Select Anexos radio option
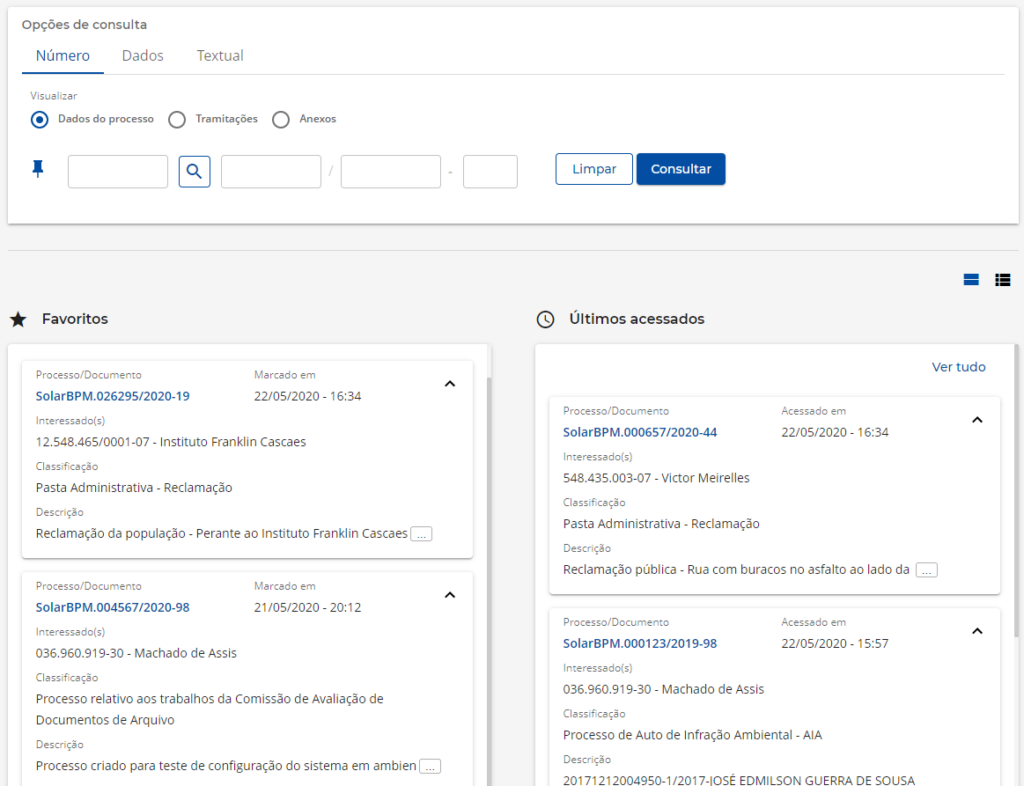 pos(281,119)
